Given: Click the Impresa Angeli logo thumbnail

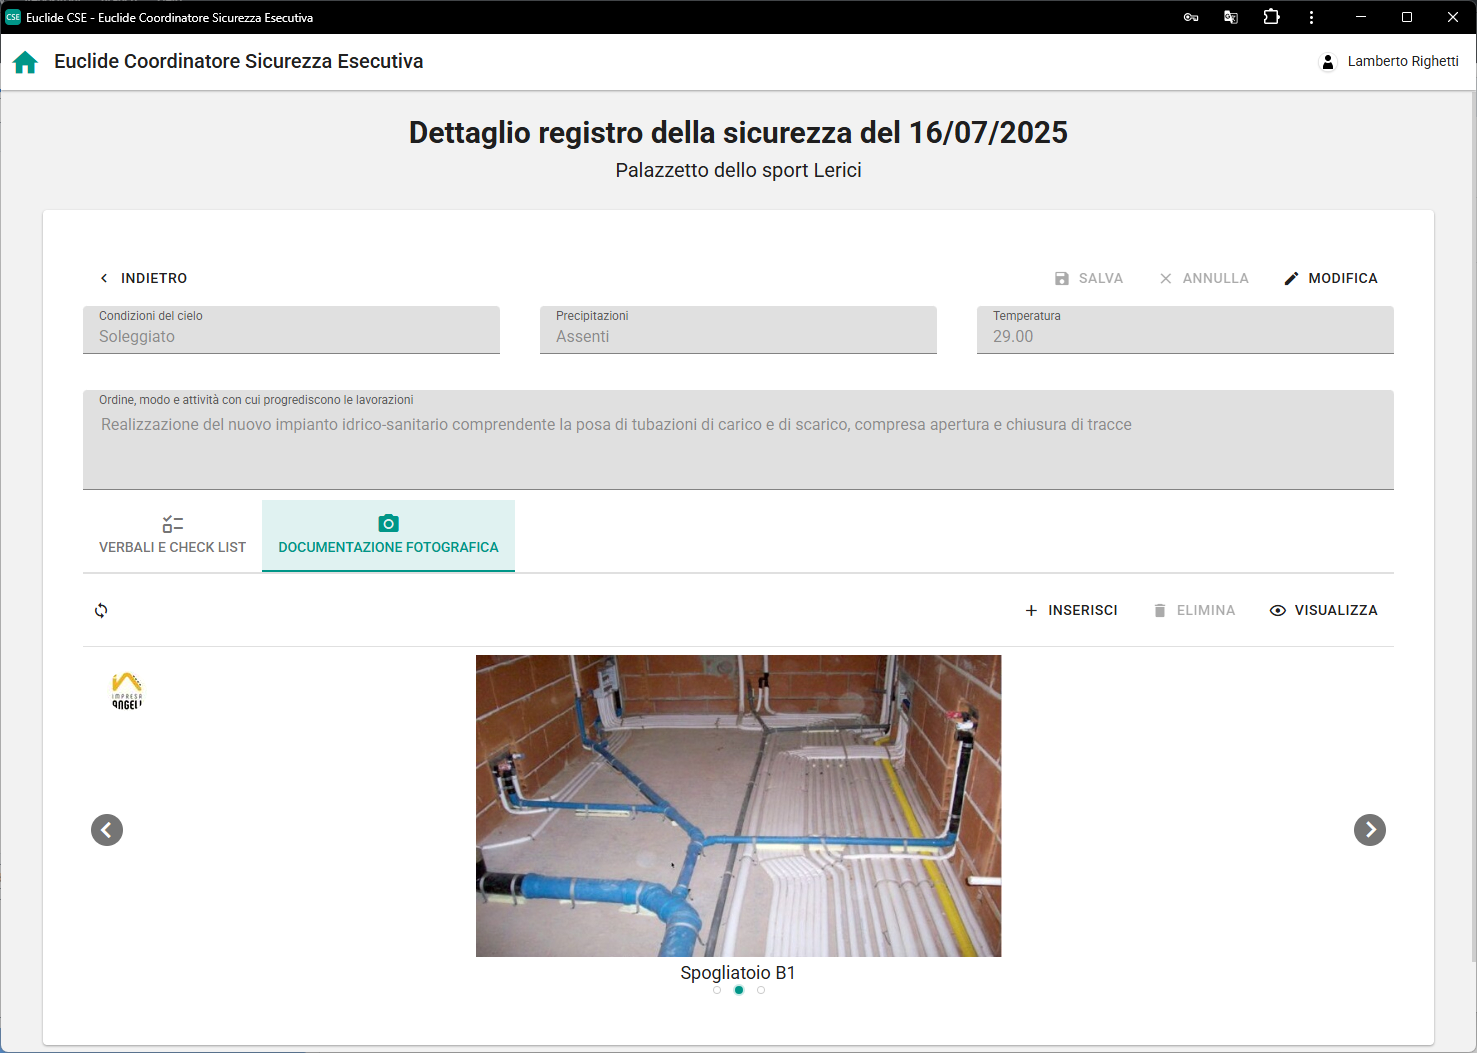Looking at the screenshot, I should (x=127, y=691).
